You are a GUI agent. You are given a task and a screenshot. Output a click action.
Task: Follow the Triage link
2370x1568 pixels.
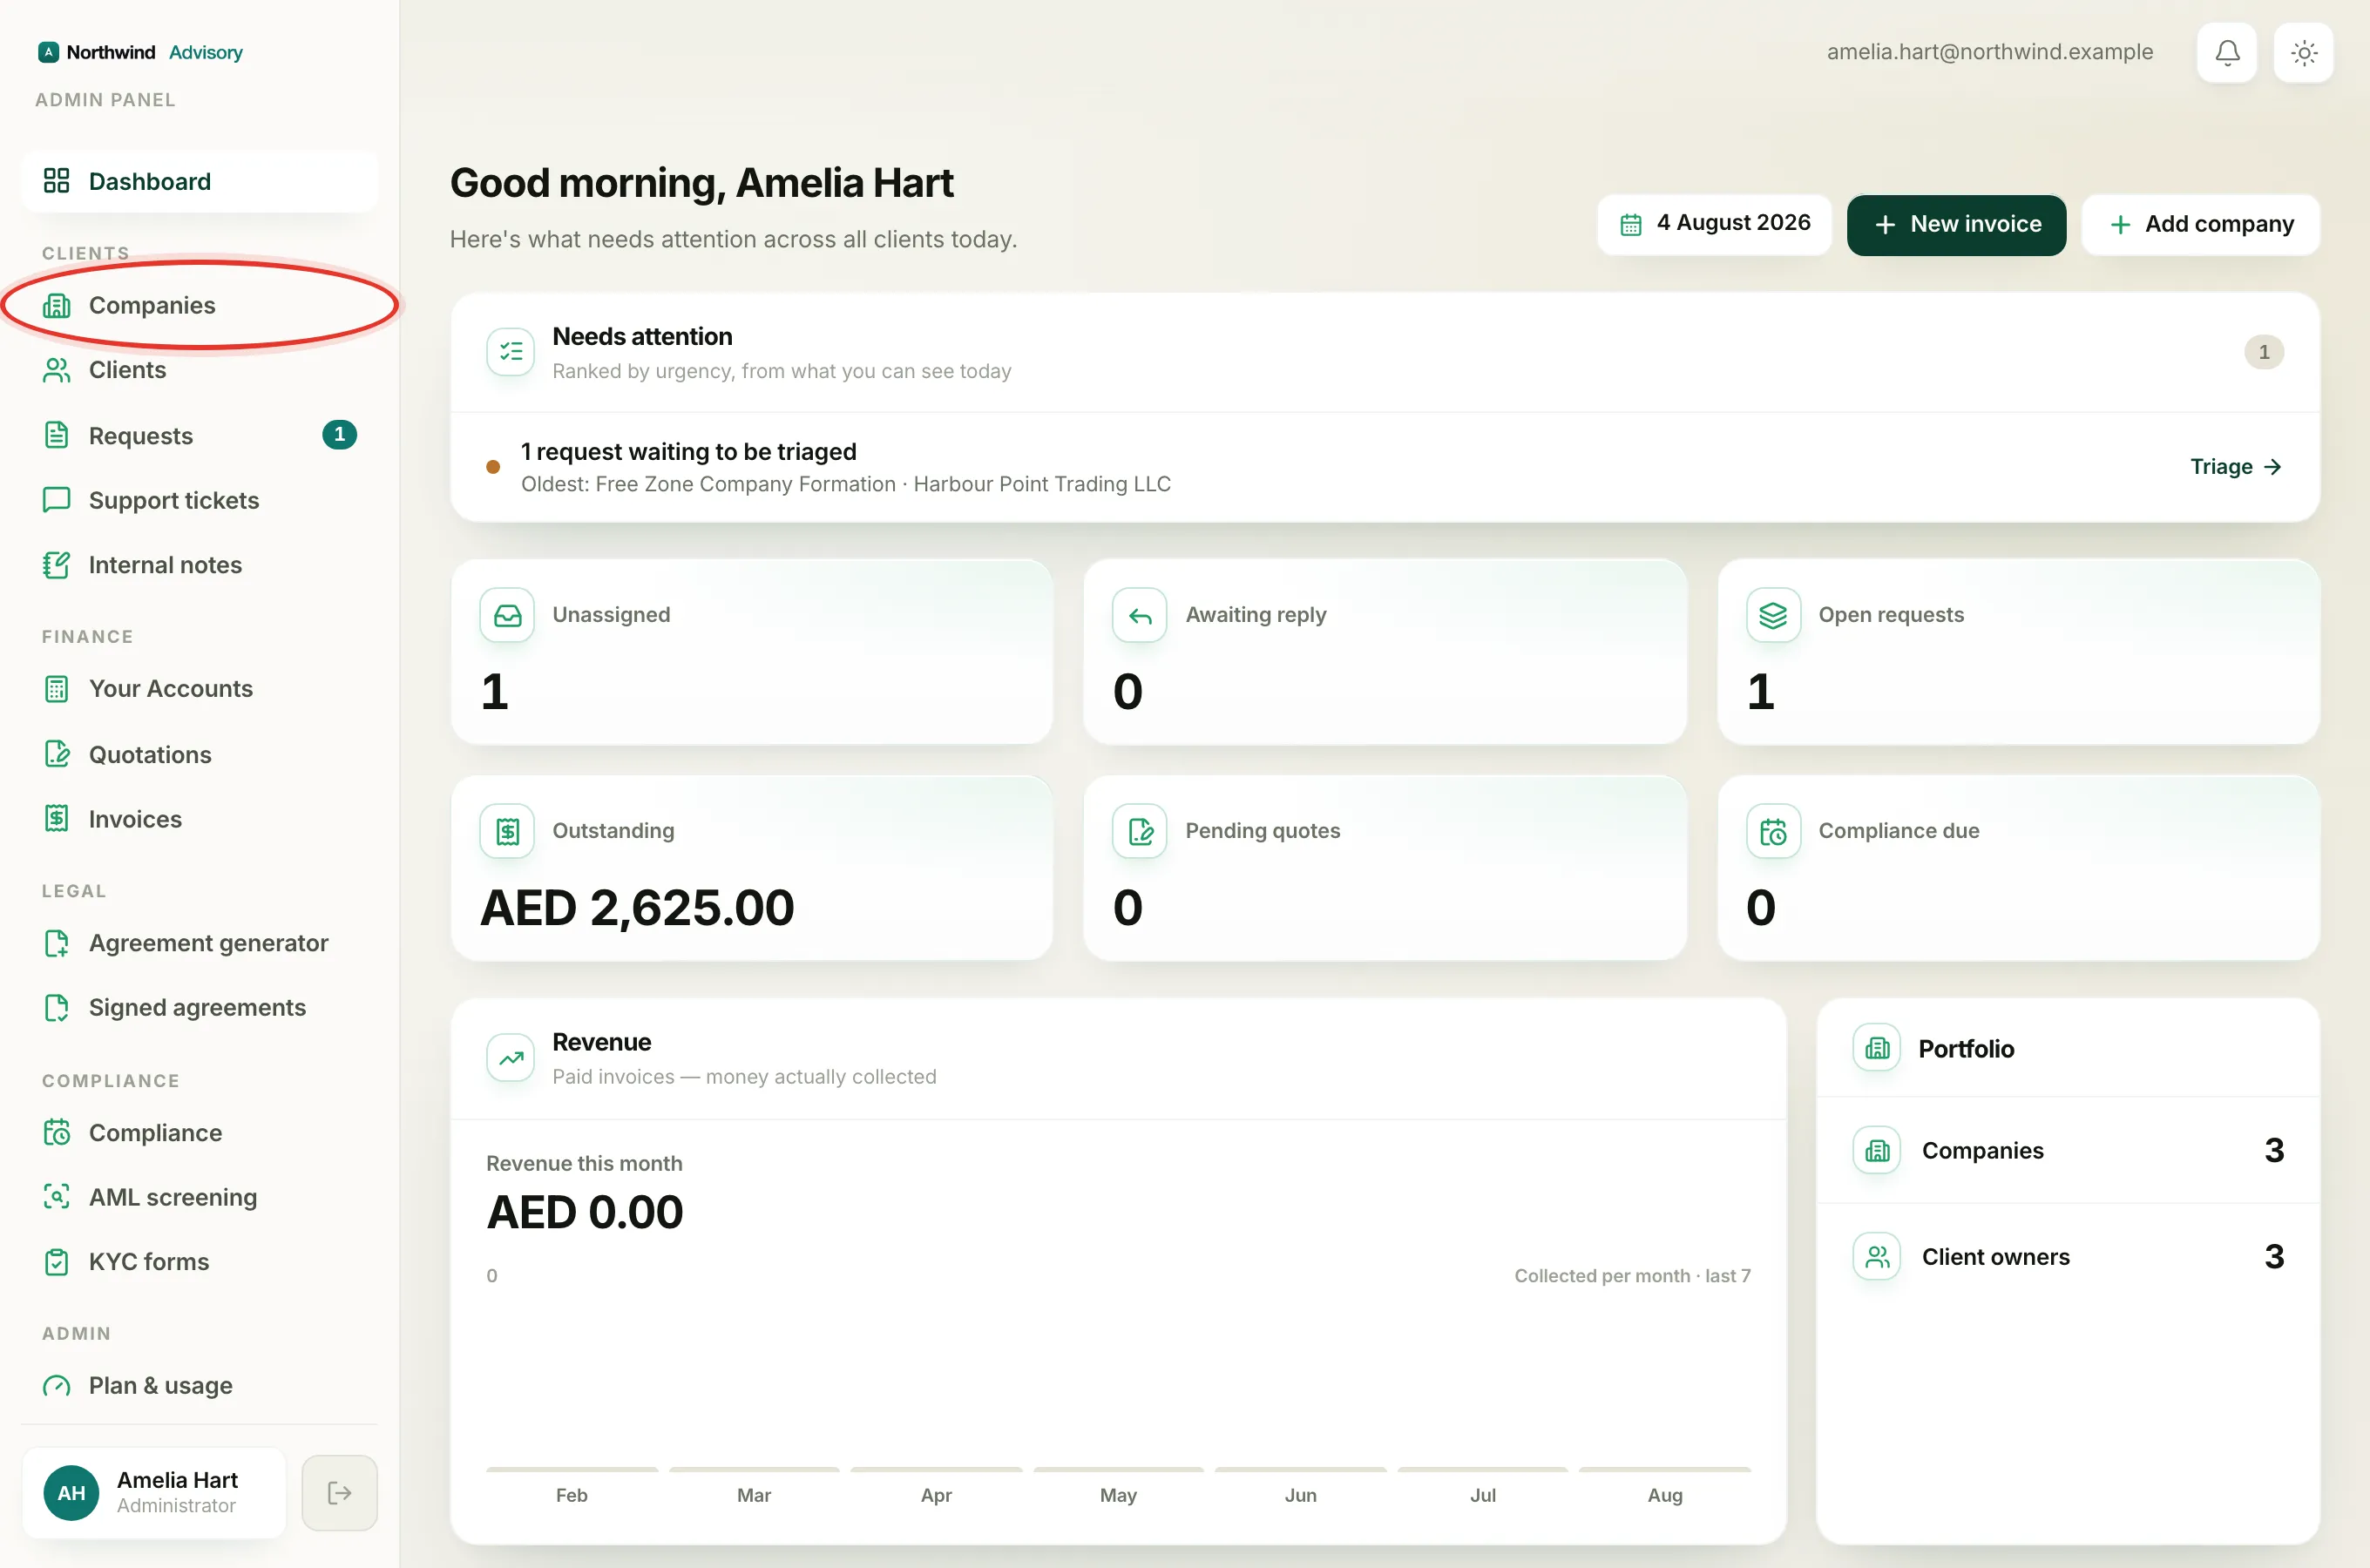(x=2235, y=467)
